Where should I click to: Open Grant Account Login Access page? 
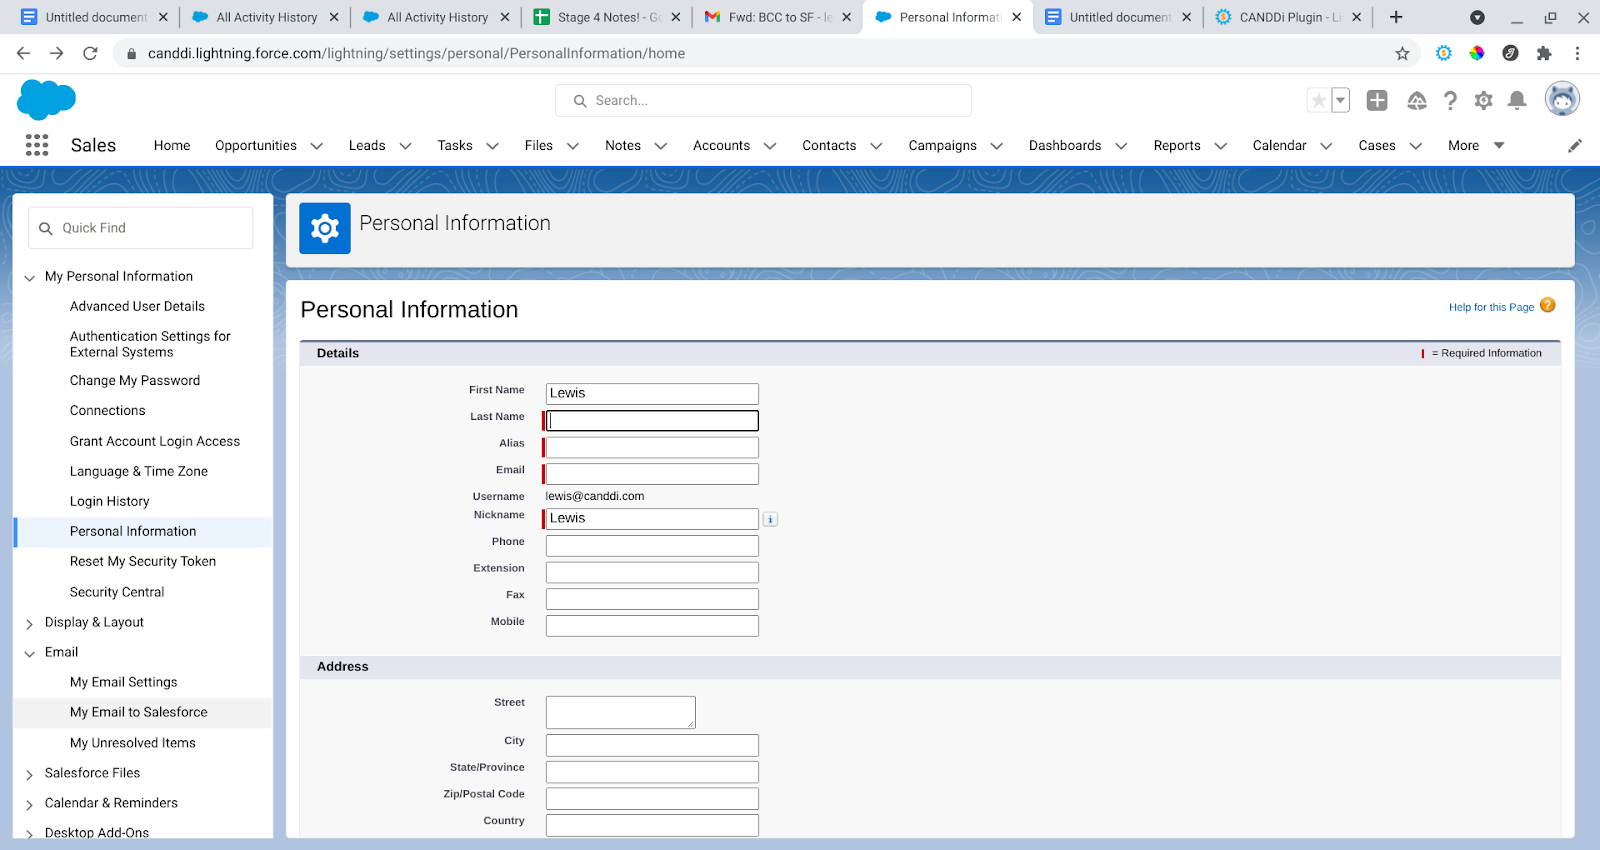[155, 441]
